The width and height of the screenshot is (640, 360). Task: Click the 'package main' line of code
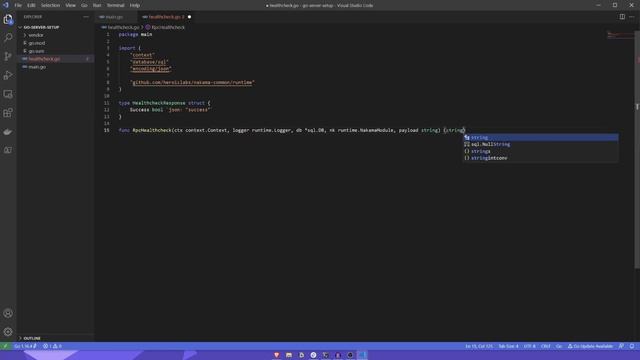coord(135,35)
